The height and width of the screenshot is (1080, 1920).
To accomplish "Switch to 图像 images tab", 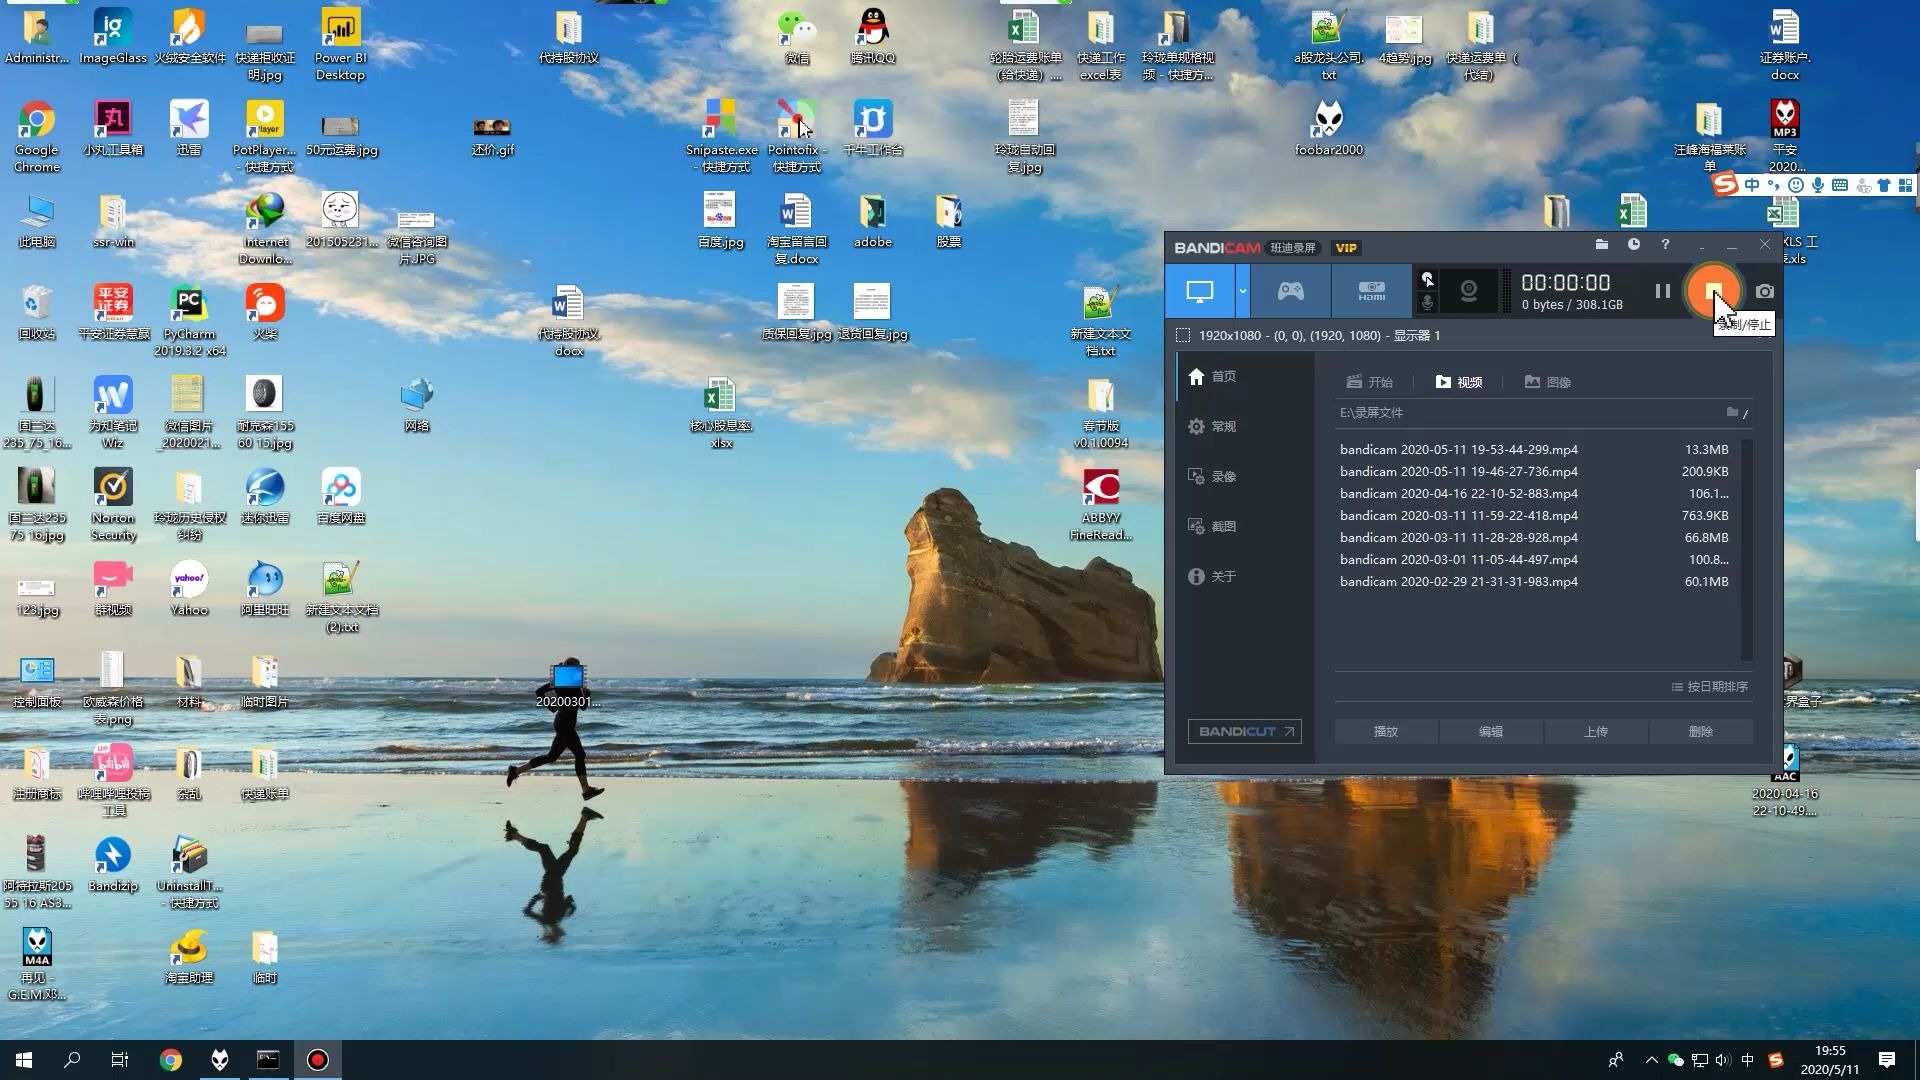I will 1548,382.
